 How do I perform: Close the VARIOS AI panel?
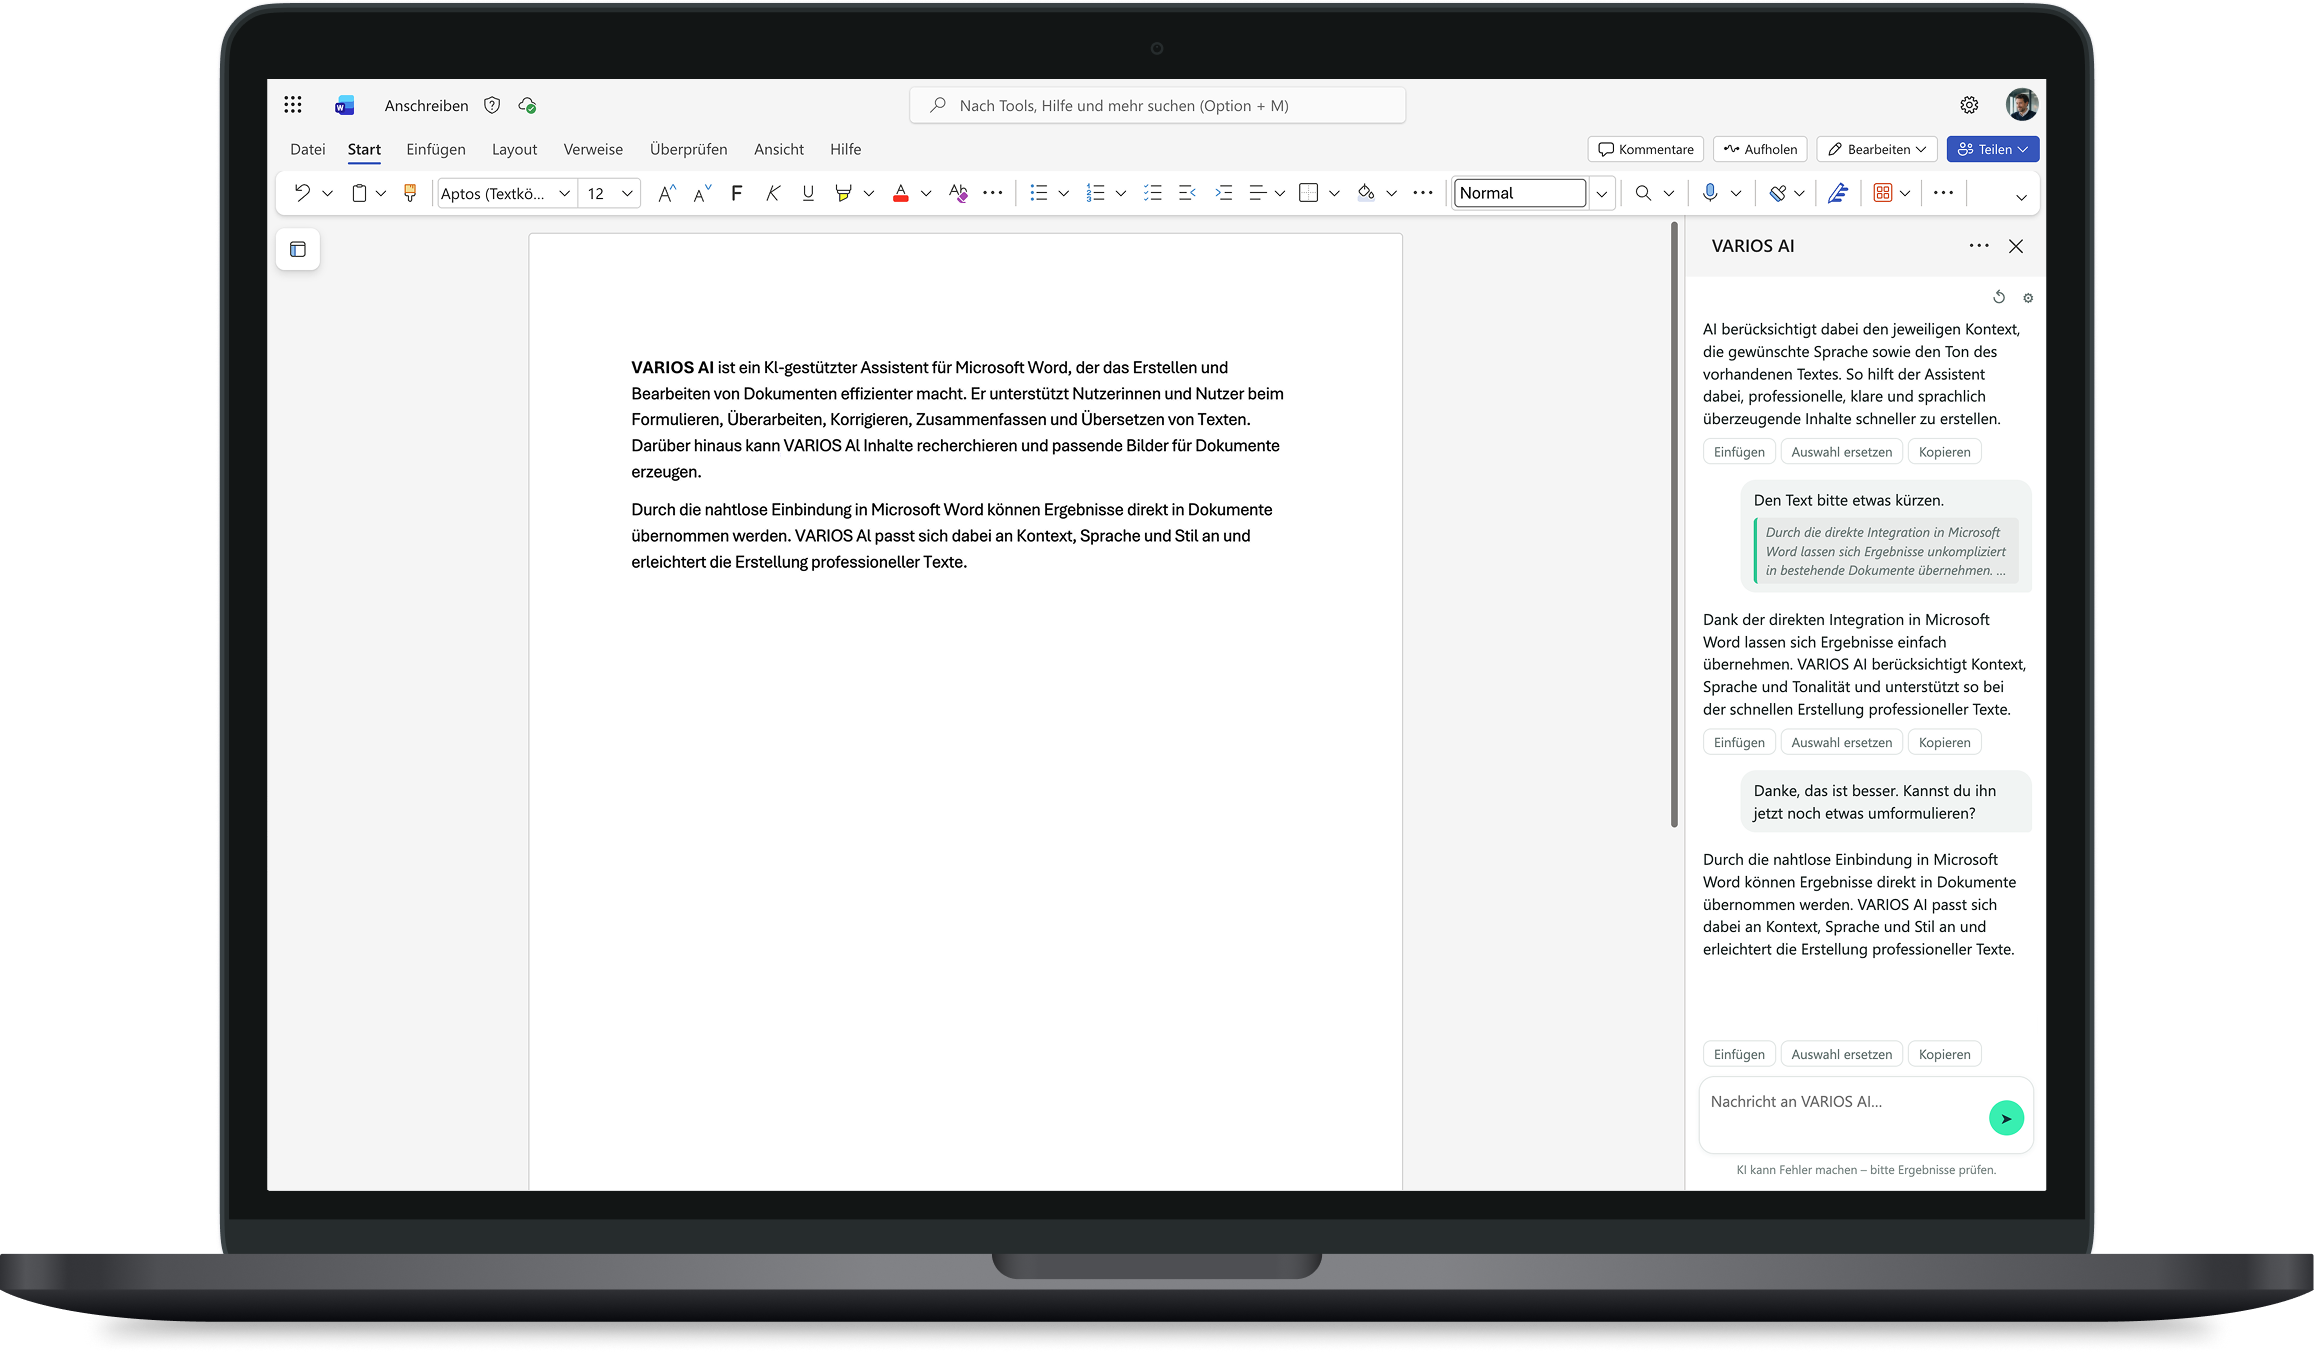[x=2016, y=246]
